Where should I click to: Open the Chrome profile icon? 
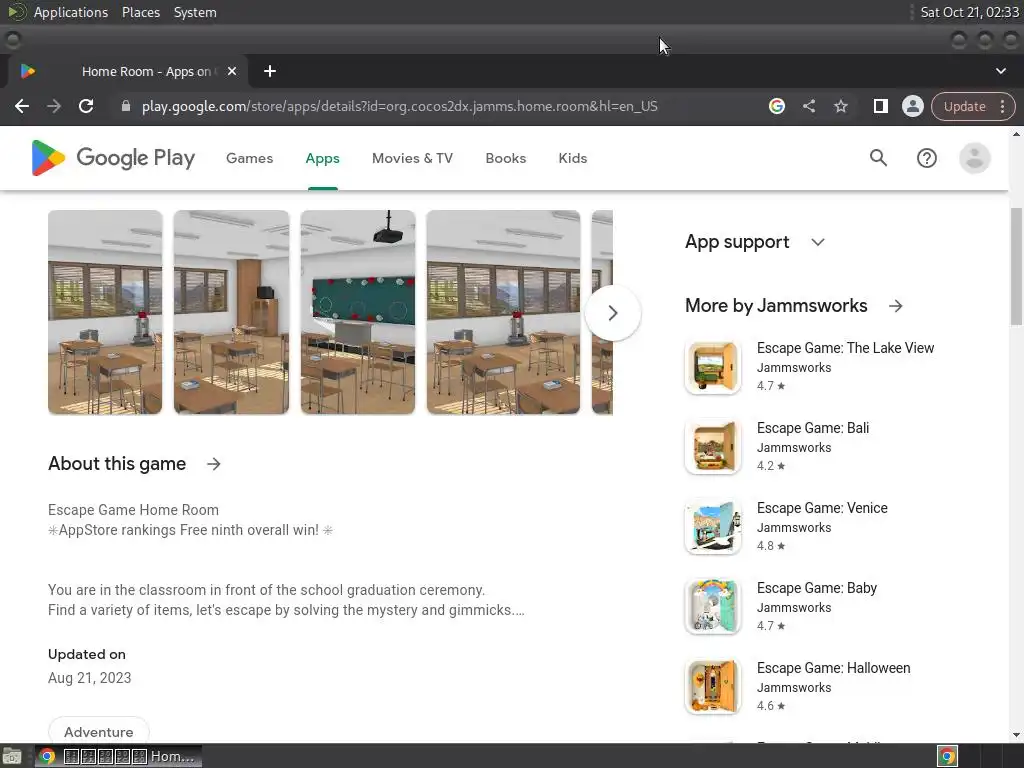[912, 106]
